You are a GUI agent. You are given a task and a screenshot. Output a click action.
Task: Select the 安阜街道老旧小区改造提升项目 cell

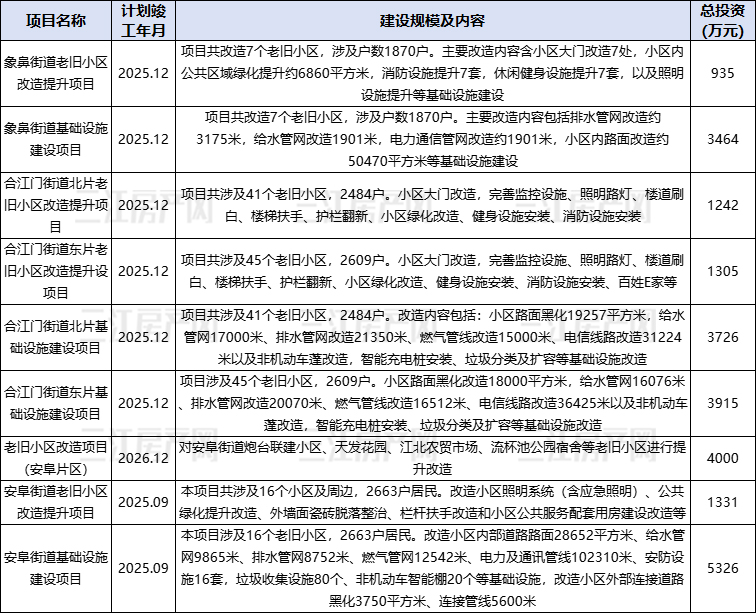[x=56, y=503]
